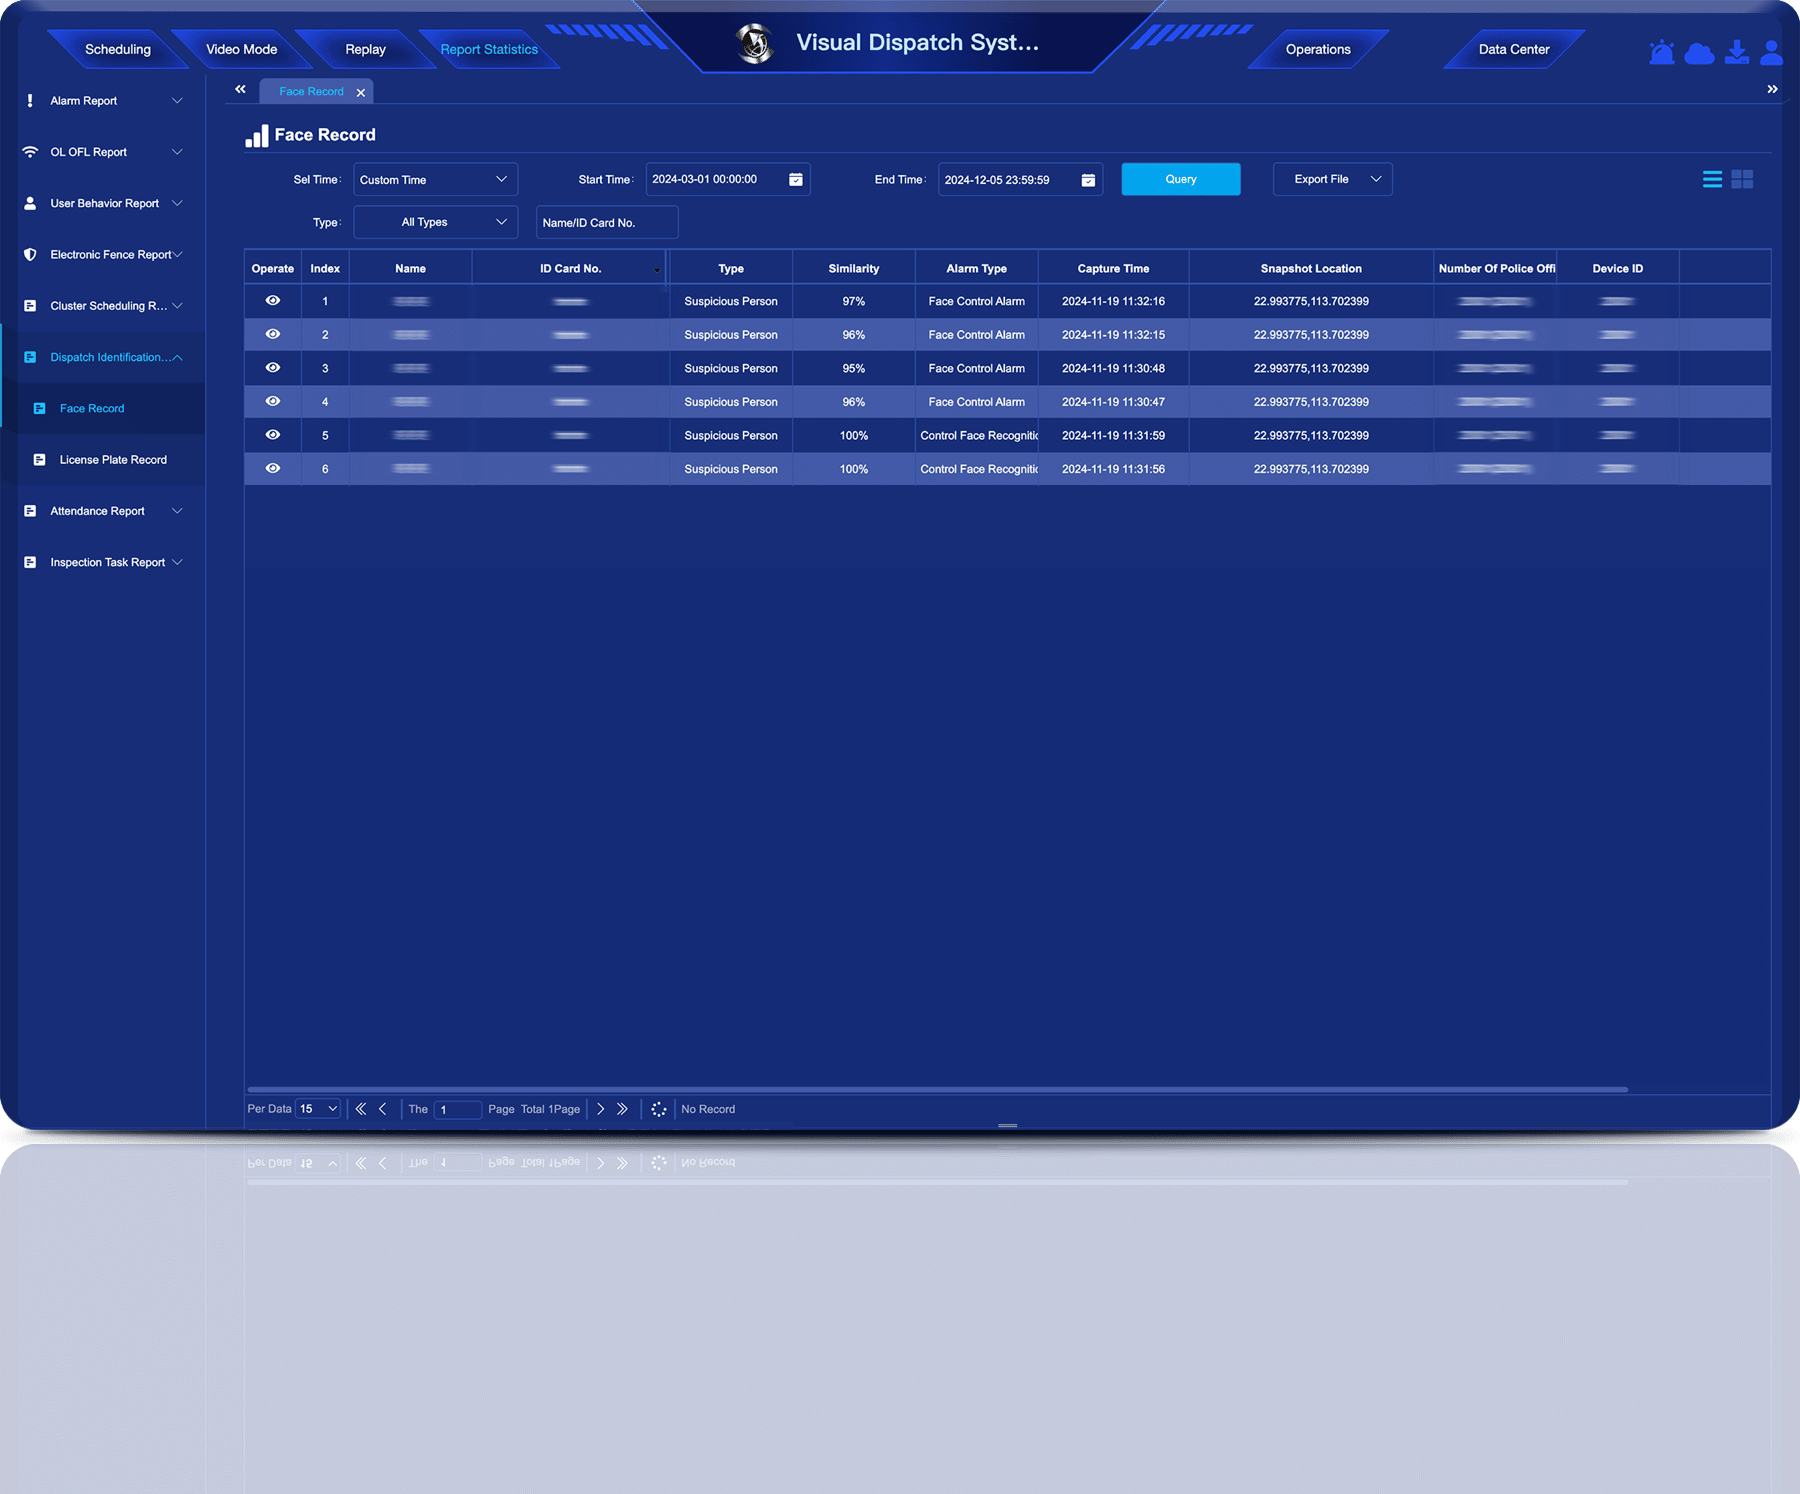Open the Sel Time Custom Time dropdown
The width and height of the screenshot is (1800, 1494).
tap(435, 180)
